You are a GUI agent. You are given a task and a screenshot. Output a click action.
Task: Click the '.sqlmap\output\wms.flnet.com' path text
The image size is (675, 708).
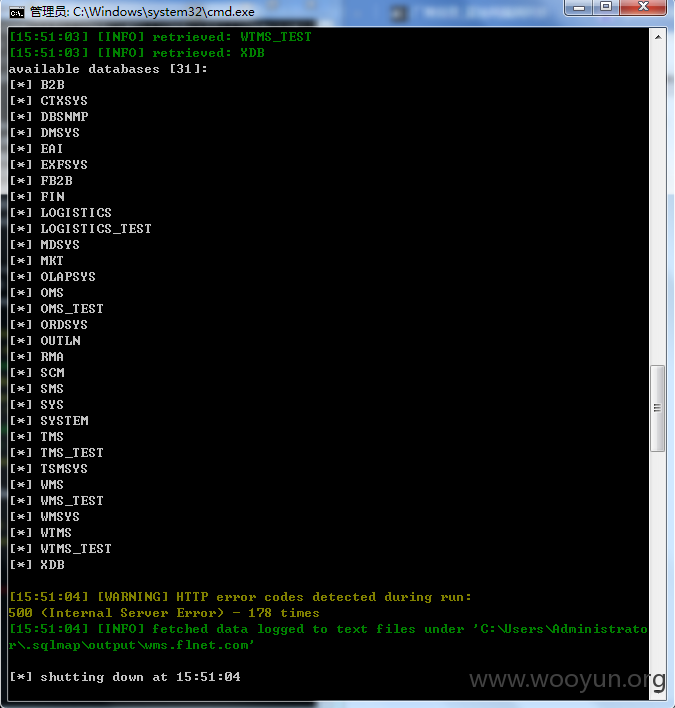point(136,645)
